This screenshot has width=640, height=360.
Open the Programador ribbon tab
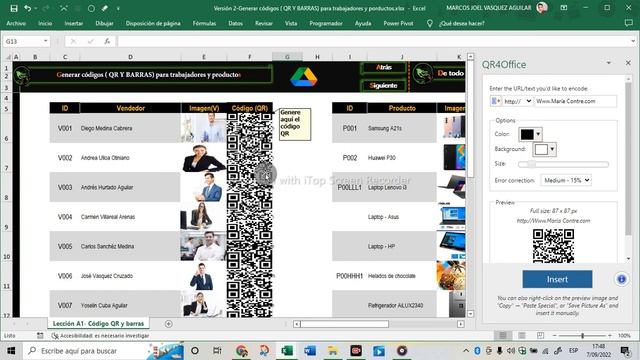pyautogui.click(x=326, y=24)
